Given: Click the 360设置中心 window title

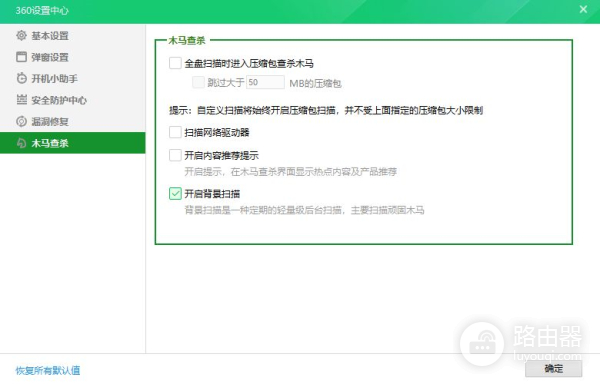Looking at the screenshot, I should [42, 10].
